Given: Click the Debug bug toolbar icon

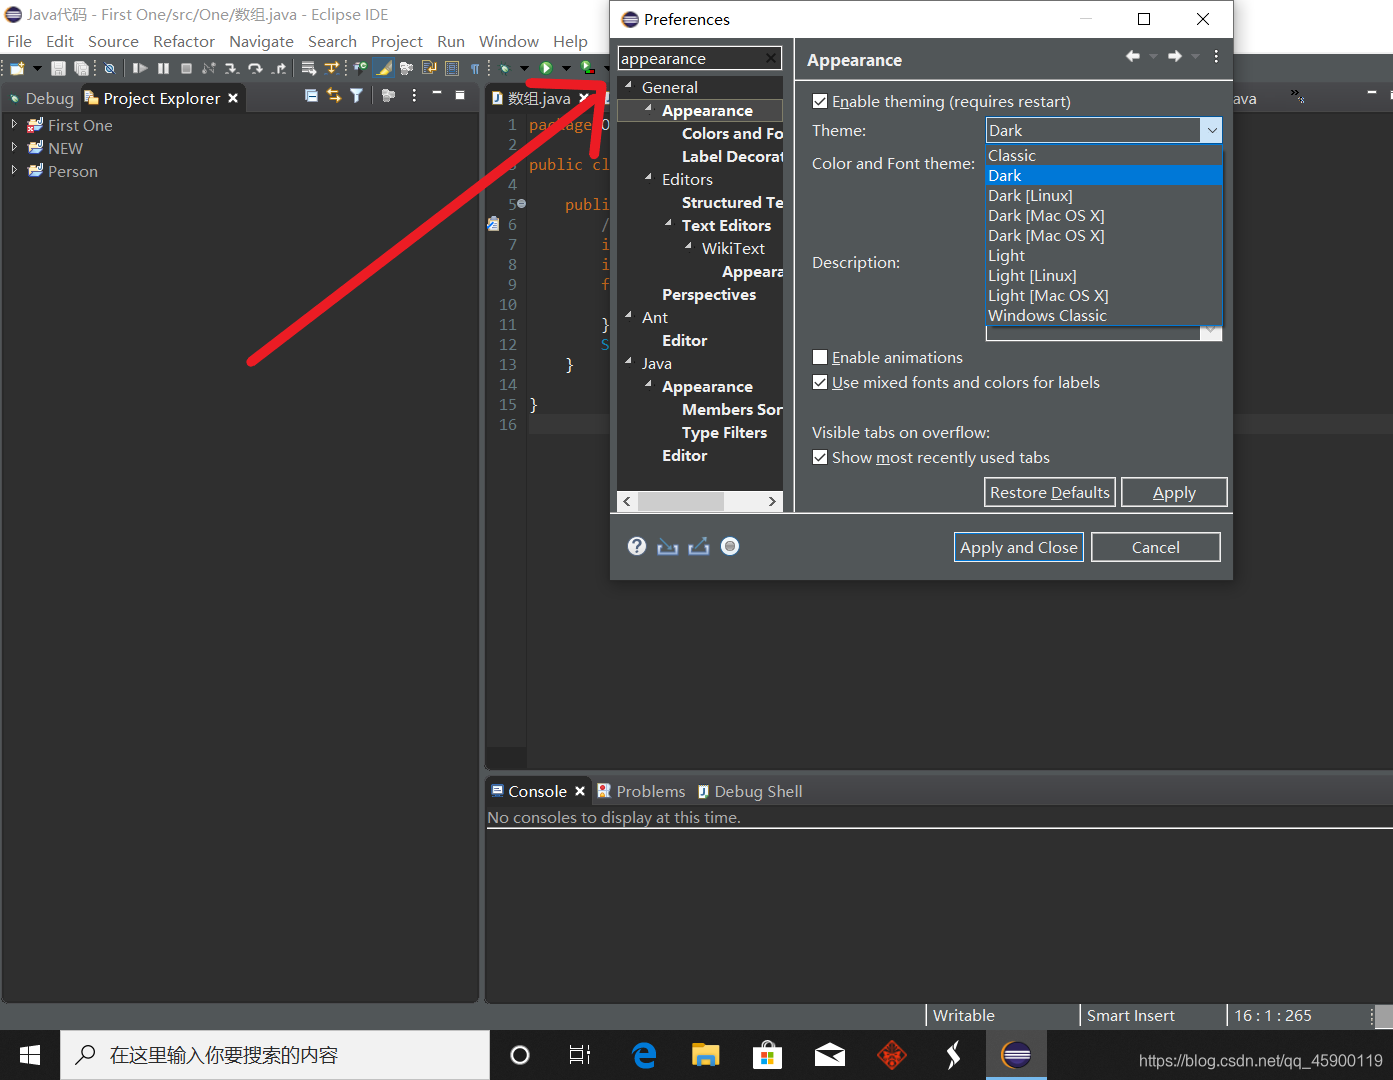Looking at the screenshot, I should click(505, 68).
